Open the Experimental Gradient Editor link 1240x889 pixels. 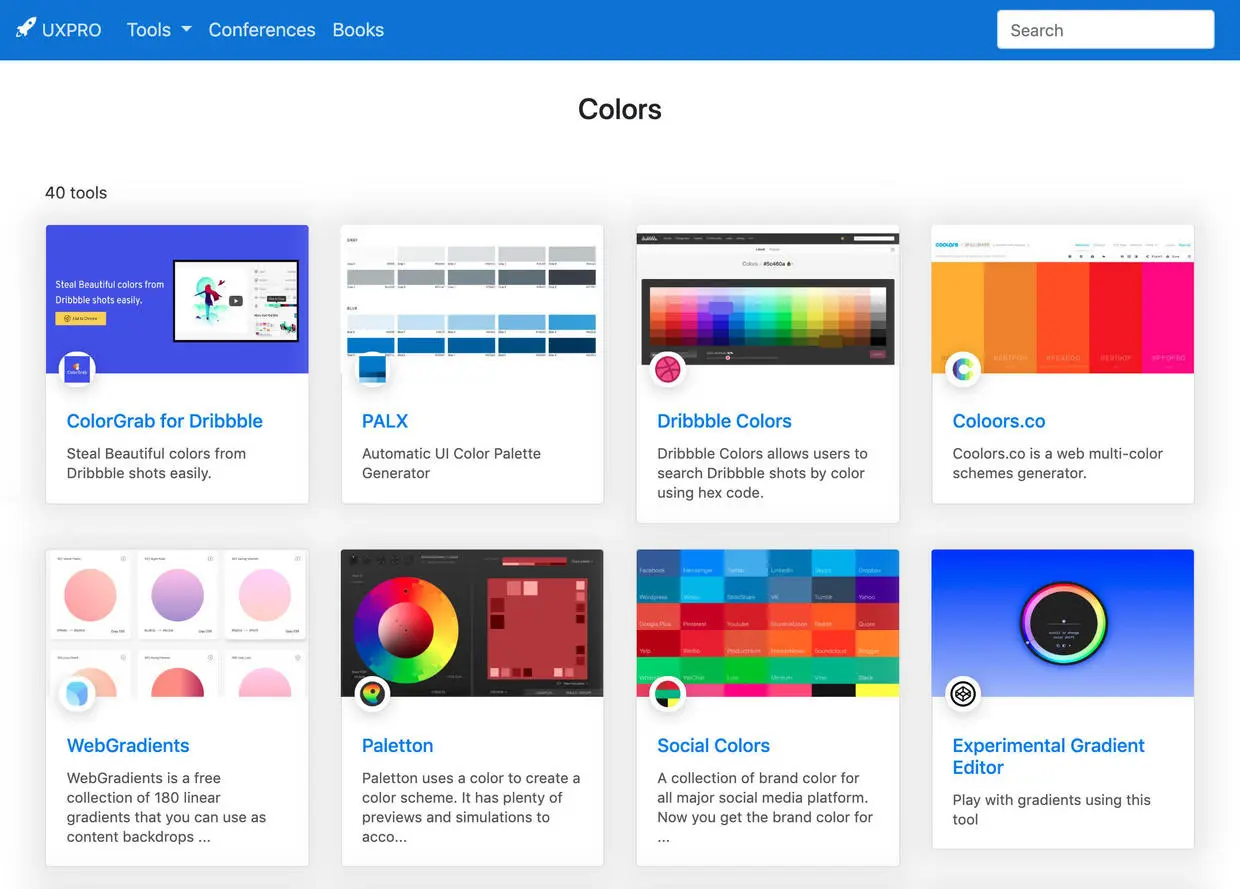[1049, 756]
